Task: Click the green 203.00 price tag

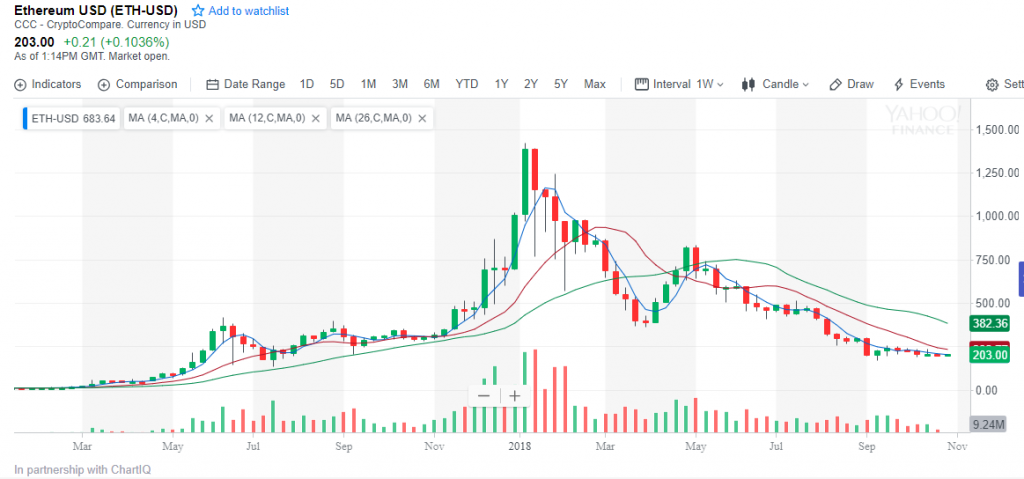Action: (x=990, y=355)
